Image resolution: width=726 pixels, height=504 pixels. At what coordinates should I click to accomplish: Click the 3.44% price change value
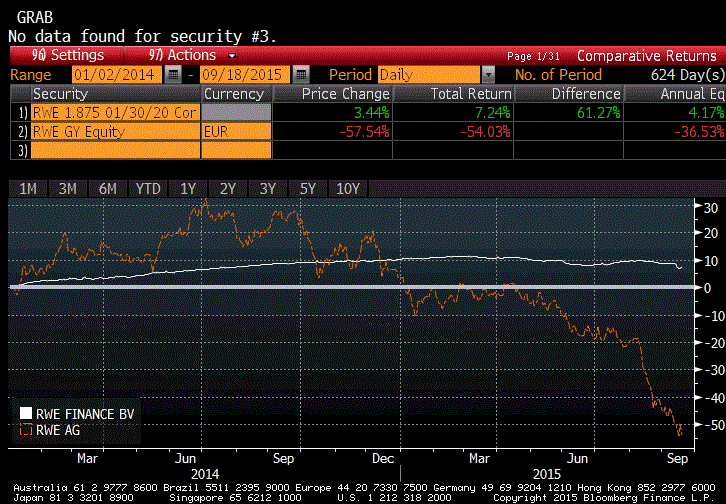[x=372, y=112]
